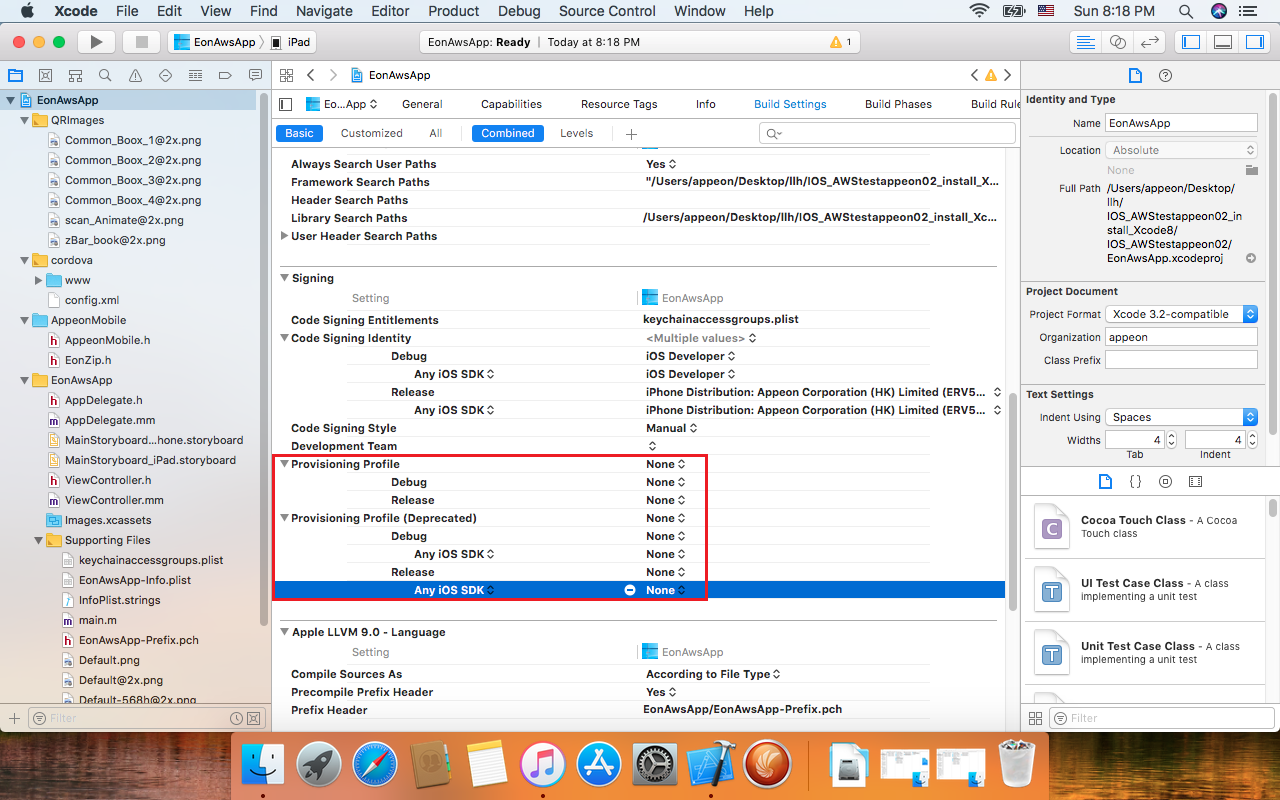The height and width of the screenshot is (800, 1280).
Task: Toggle the navigator panel visibility
Action: tap(1191, 42)
